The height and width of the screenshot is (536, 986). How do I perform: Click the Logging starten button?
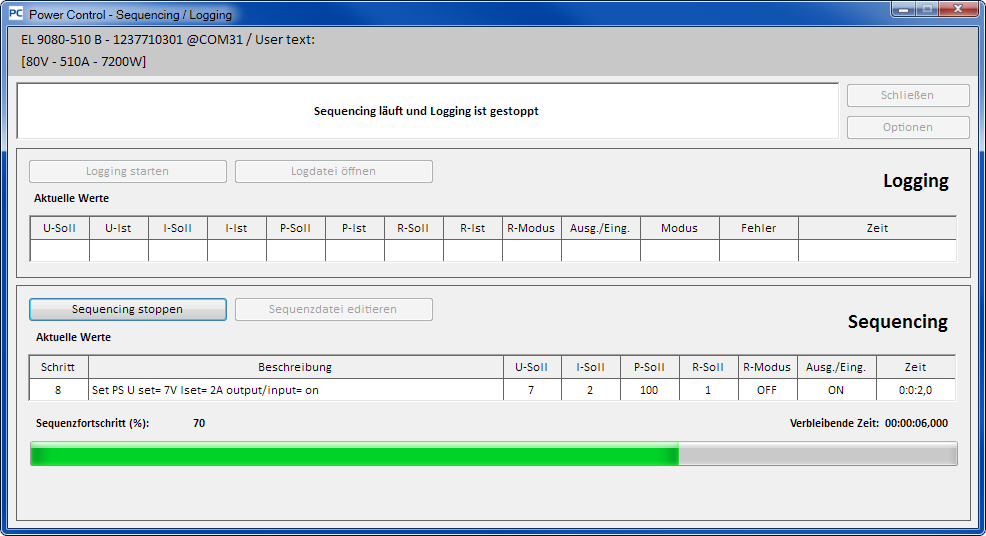point(128,171)
